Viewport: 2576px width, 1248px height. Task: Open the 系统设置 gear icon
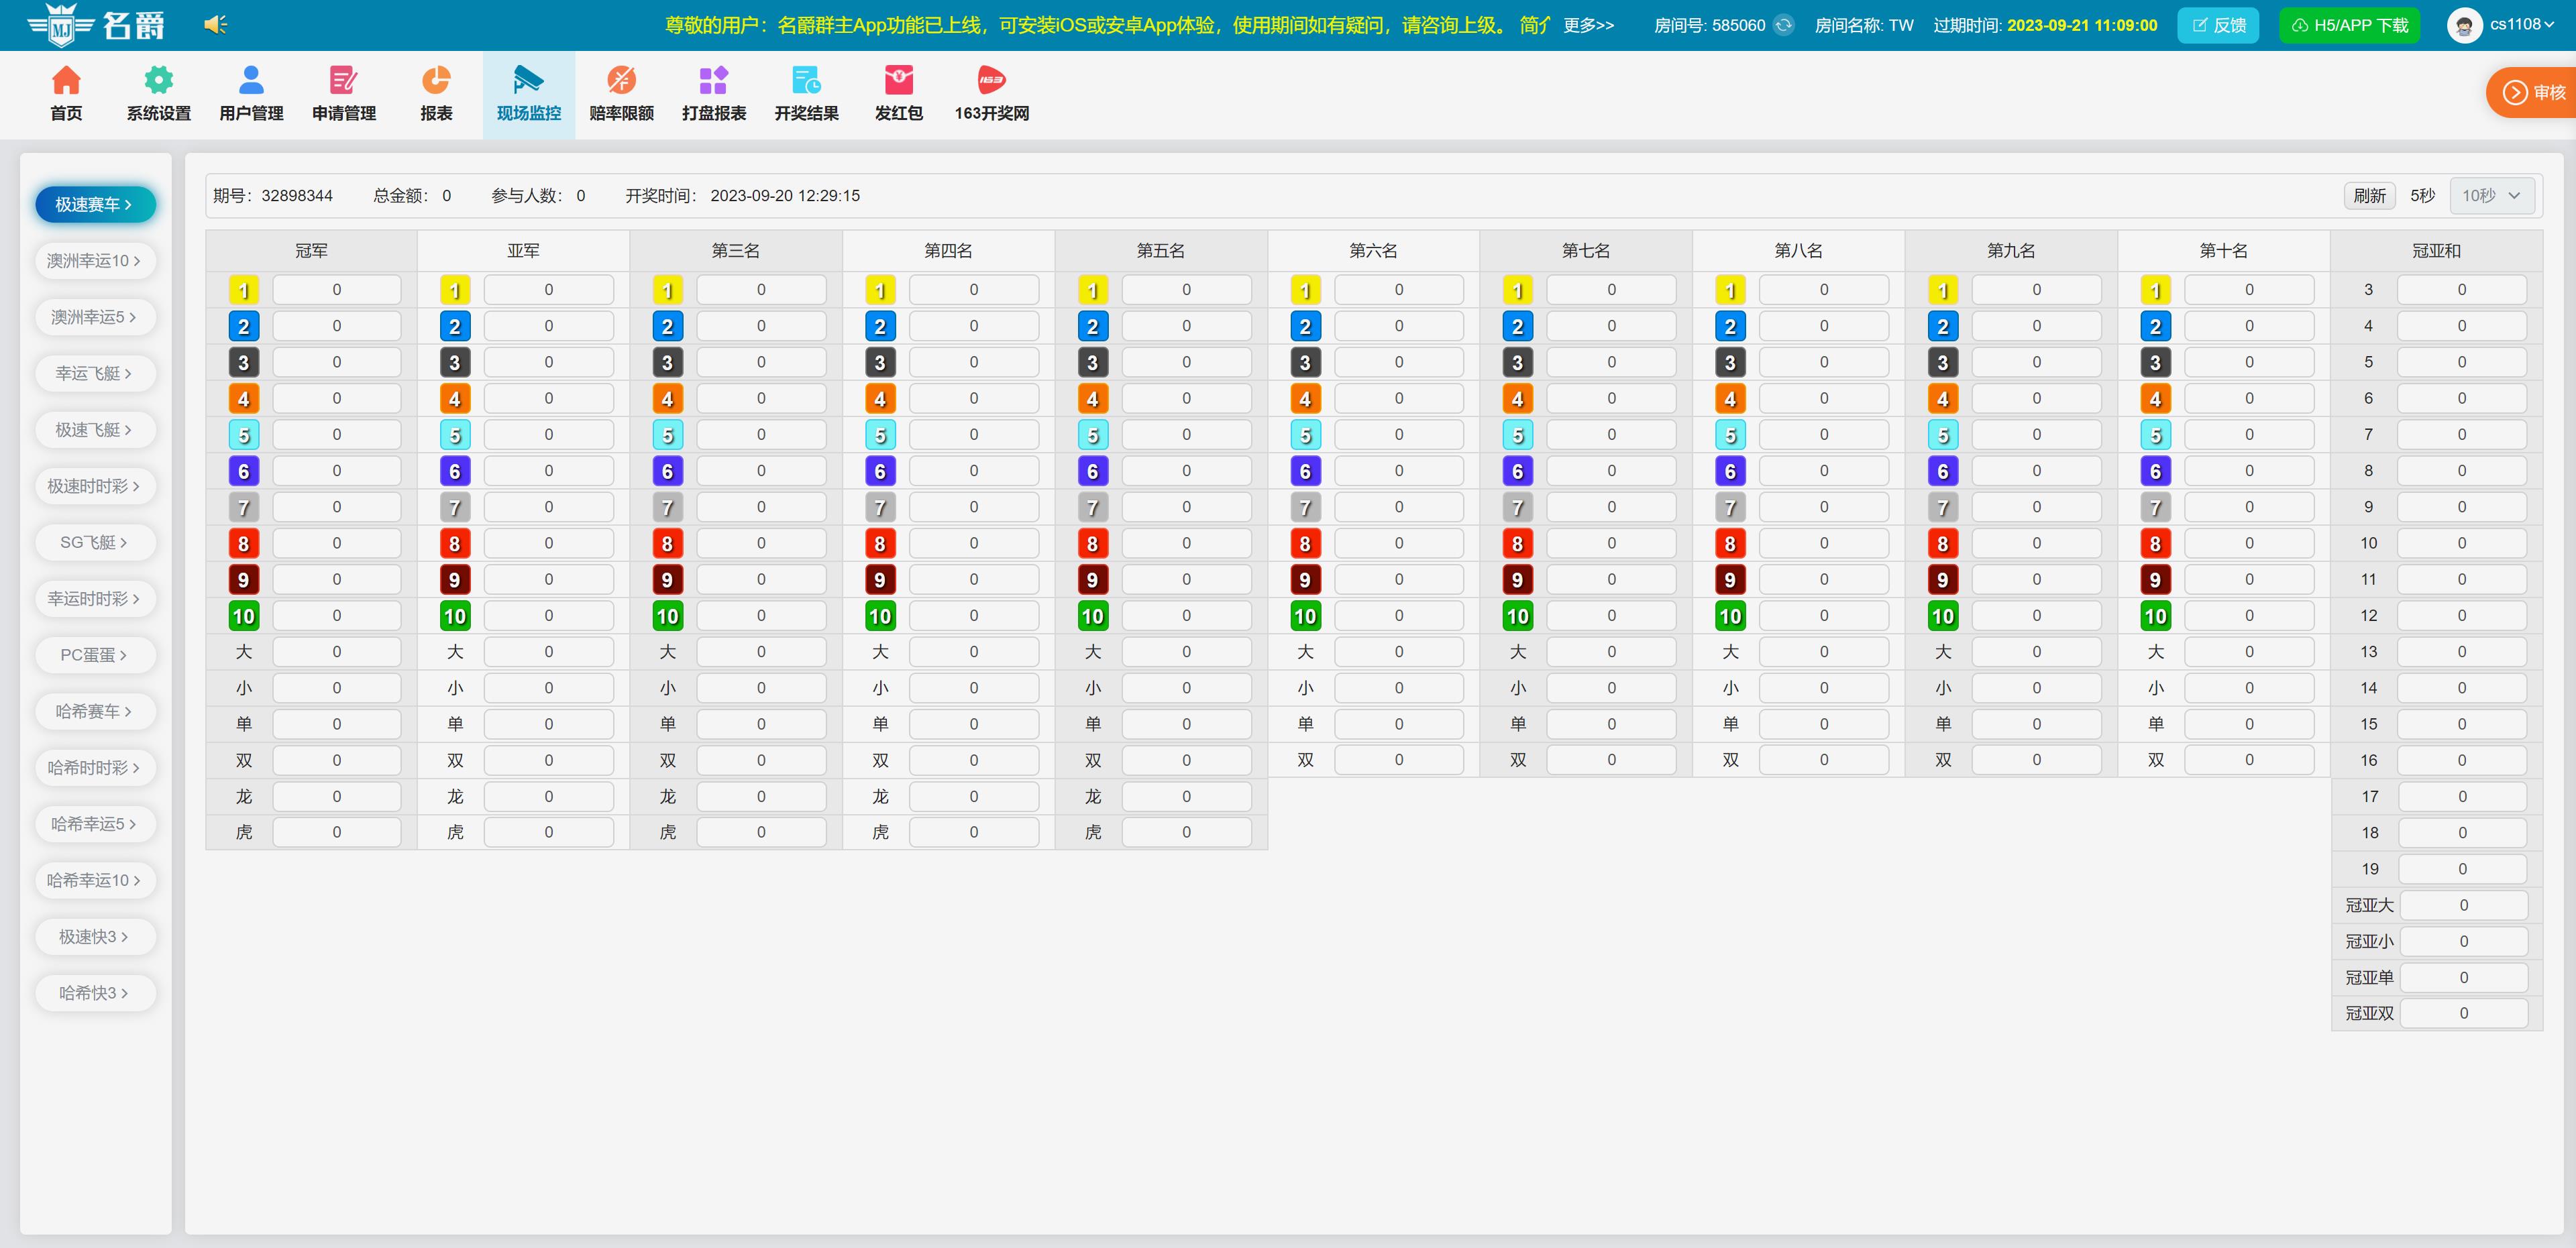coord(158,80)
